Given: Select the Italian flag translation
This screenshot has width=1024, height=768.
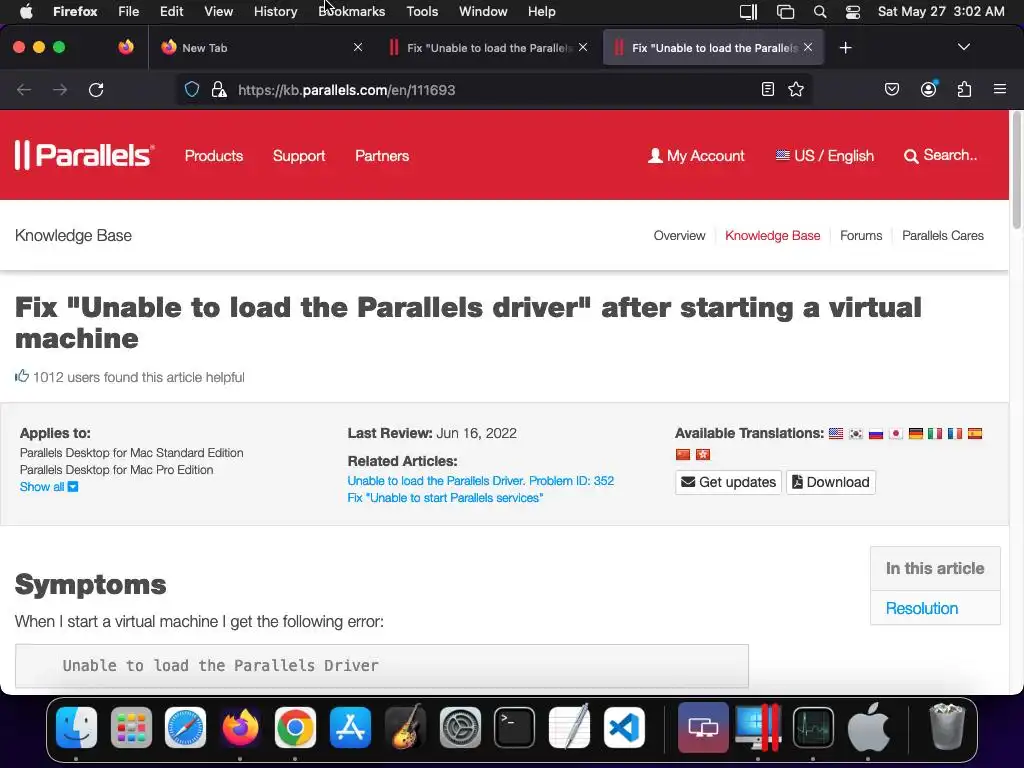Looking at the screenshot, I should (935, 434).
